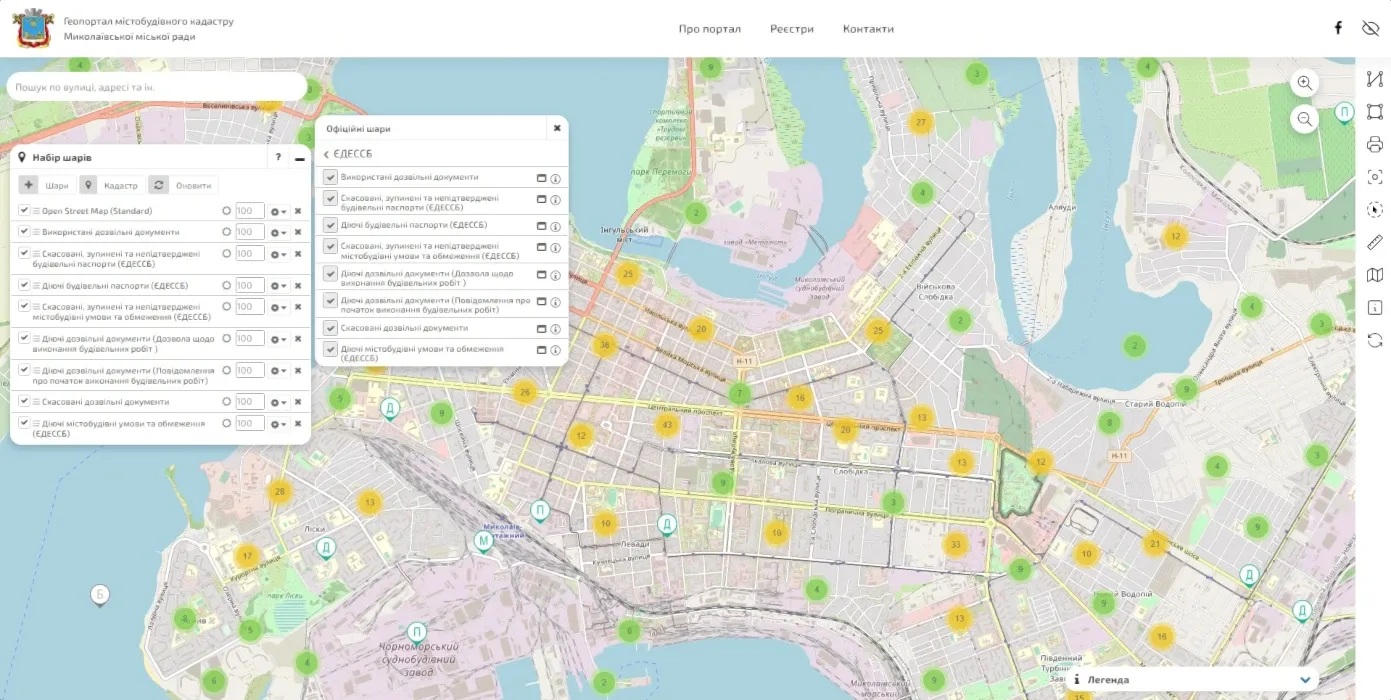Open the Facebook page icon

point(1338,28)
